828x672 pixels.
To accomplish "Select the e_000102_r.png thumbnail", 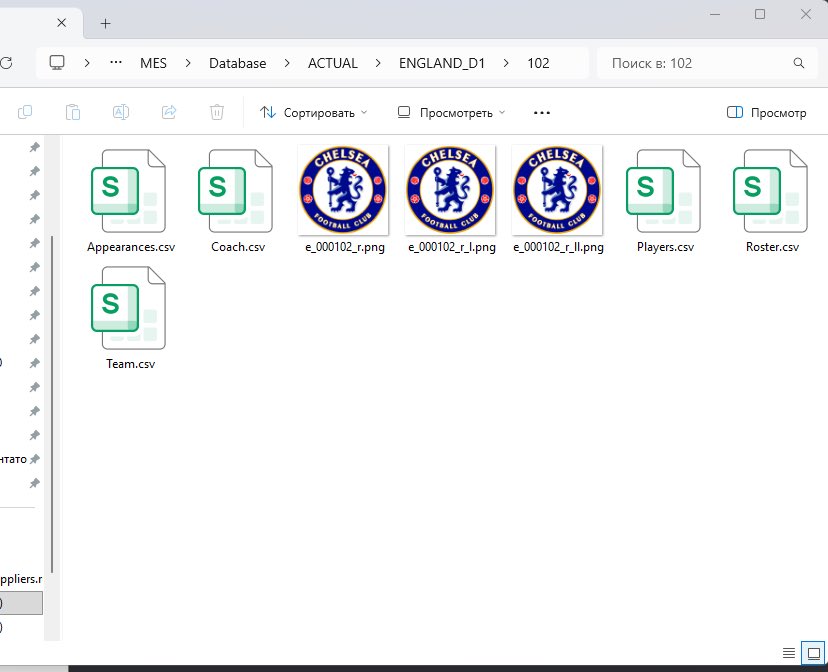I will click(343, 190).
